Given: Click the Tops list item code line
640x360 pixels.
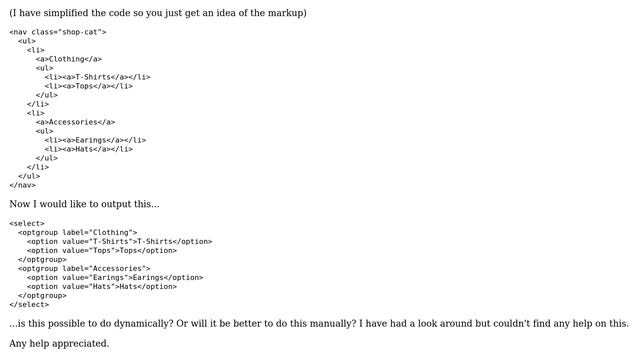Looking at the screenshot, I should click(89, 86).
